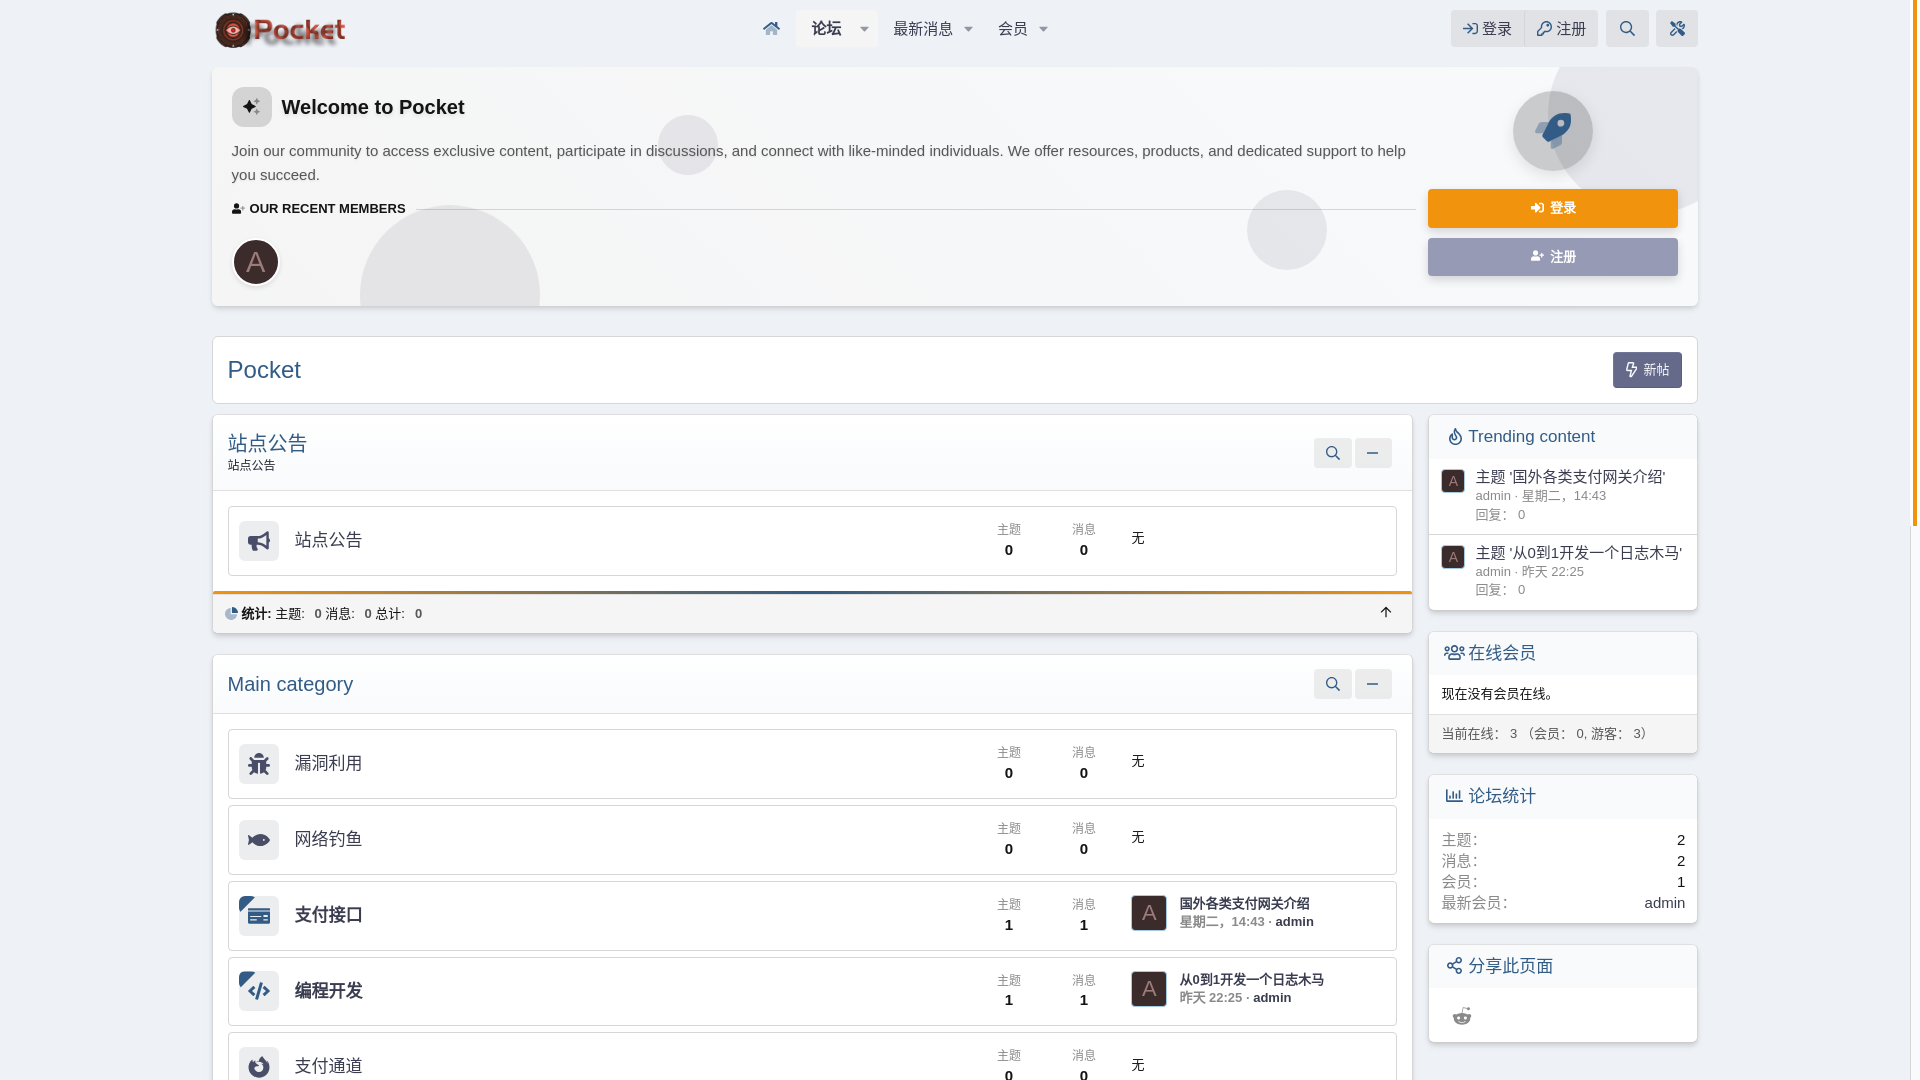
Task: Expand the 最新消息 dropdown arrow
Action: point(968,29)
